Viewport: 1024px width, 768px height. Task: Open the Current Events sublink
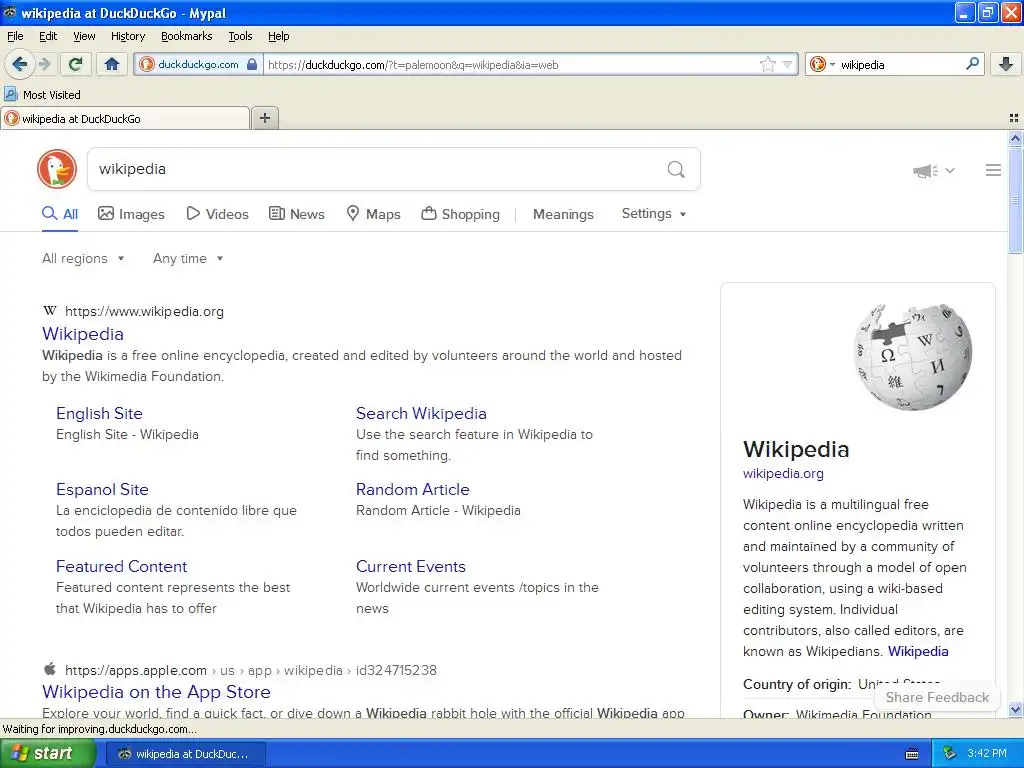(411, 566)
